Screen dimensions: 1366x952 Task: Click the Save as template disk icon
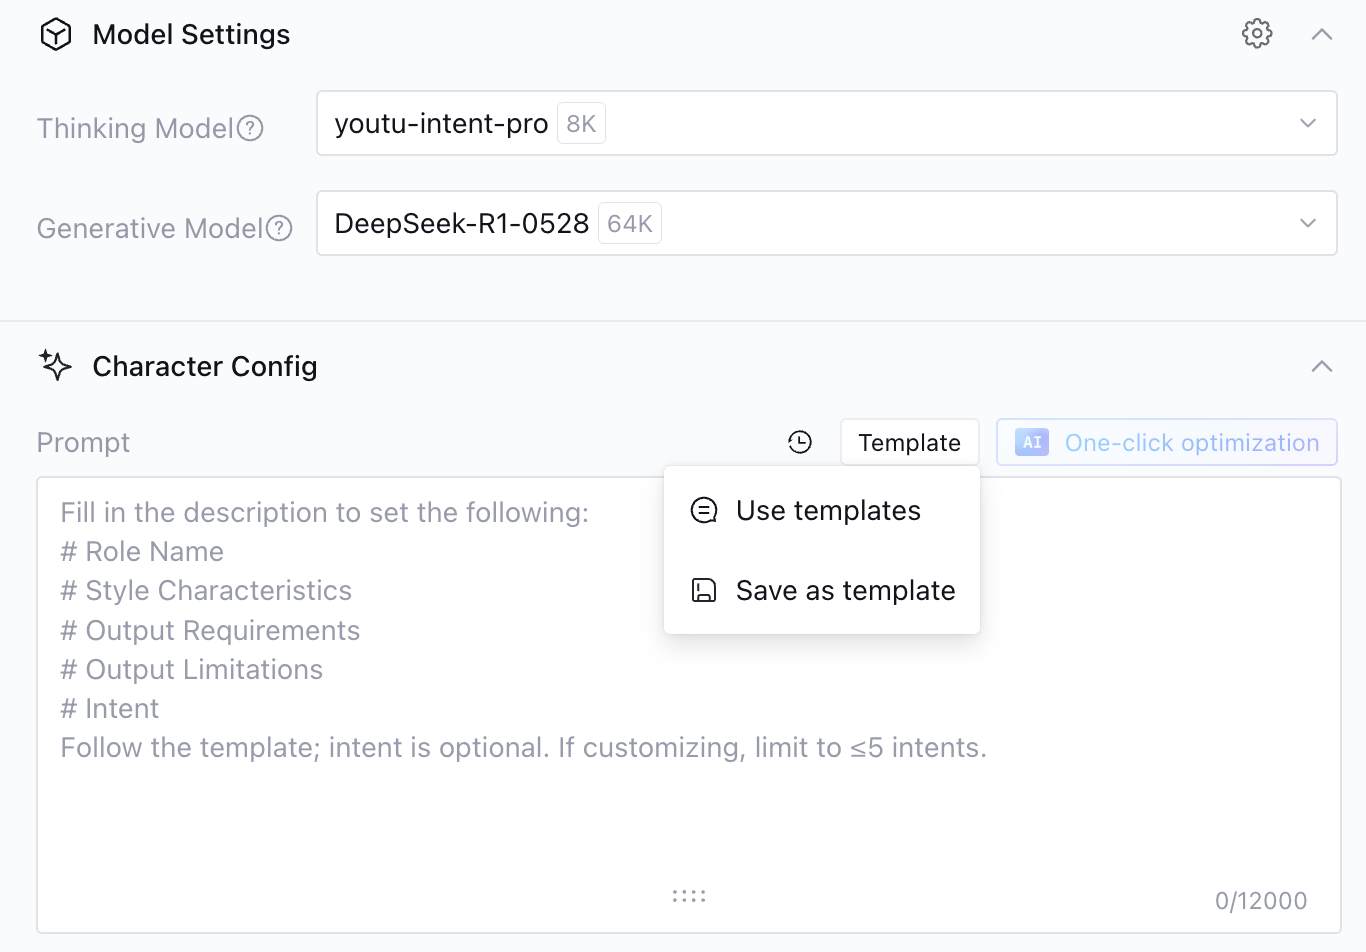(x=704, y=590)
